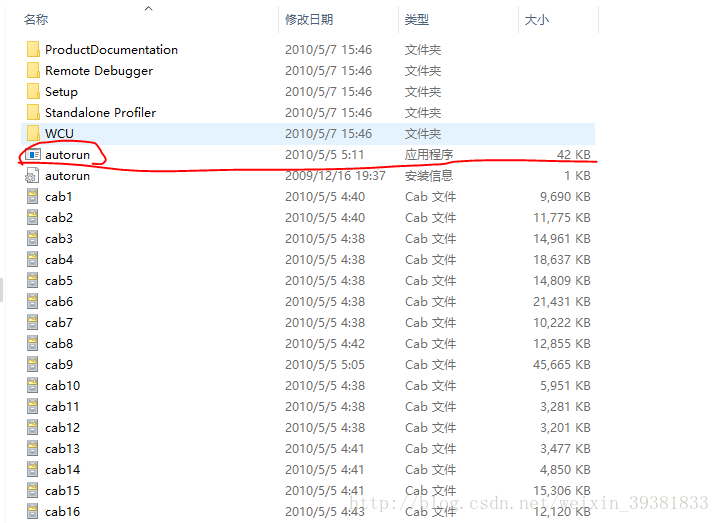Select the cab3 file name
Screen dimensions: 720x523
point(59,239)
